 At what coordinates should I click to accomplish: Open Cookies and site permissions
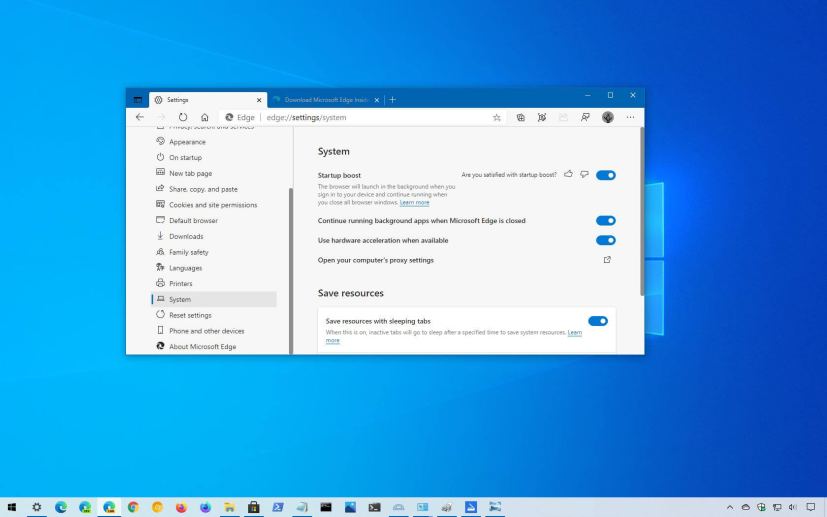pyautogui.click(x=214, y=205)
